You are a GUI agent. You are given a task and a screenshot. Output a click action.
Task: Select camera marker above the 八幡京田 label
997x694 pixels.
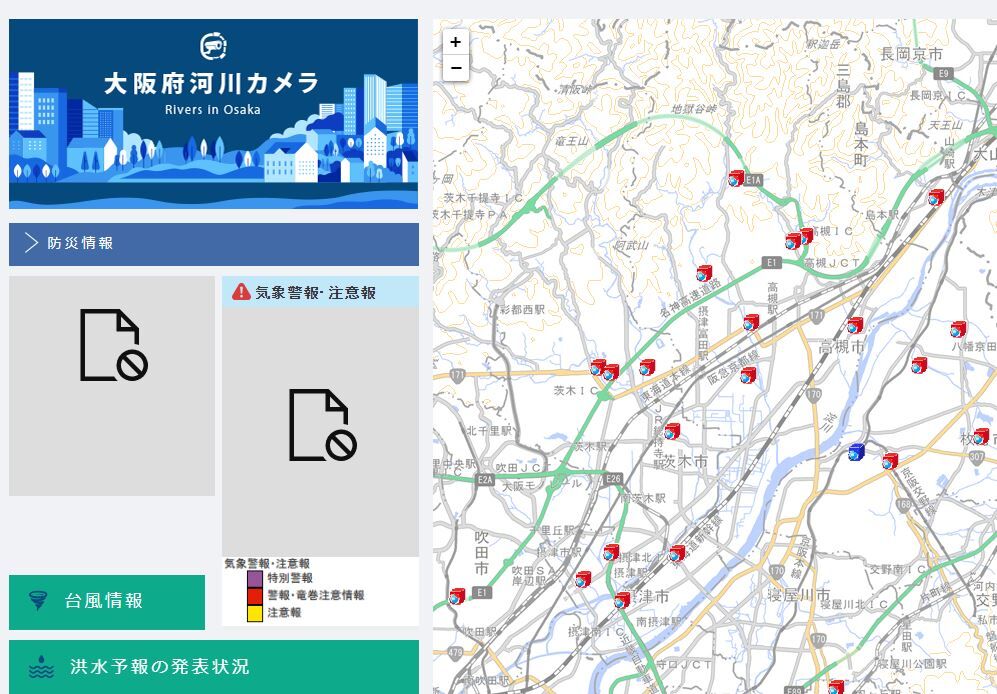tap(958, 330)
